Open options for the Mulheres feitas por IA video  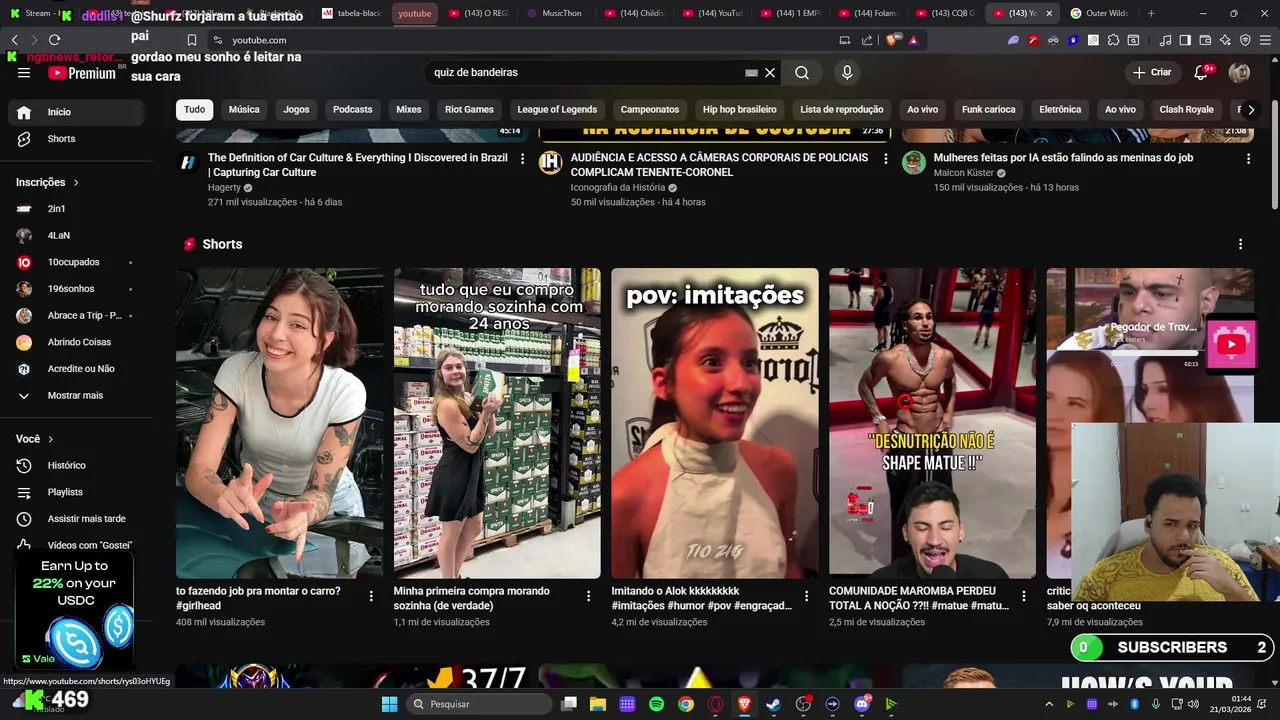pos(1248,158)
